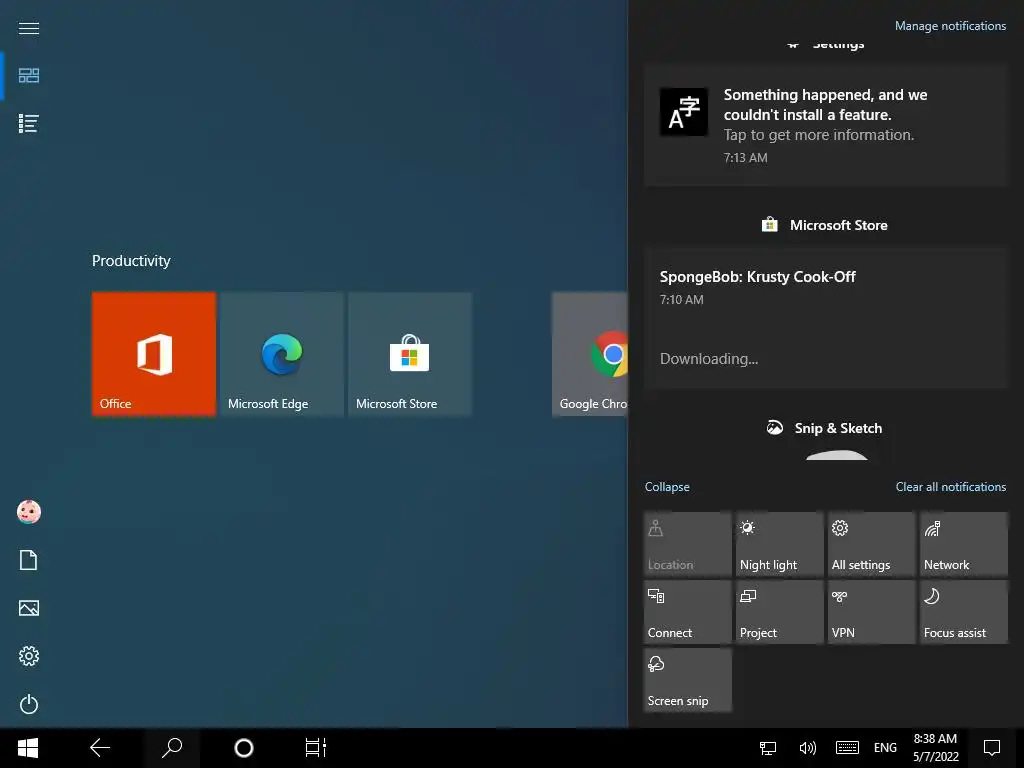Launch the Google Chrome tile

tap(590, 354)
